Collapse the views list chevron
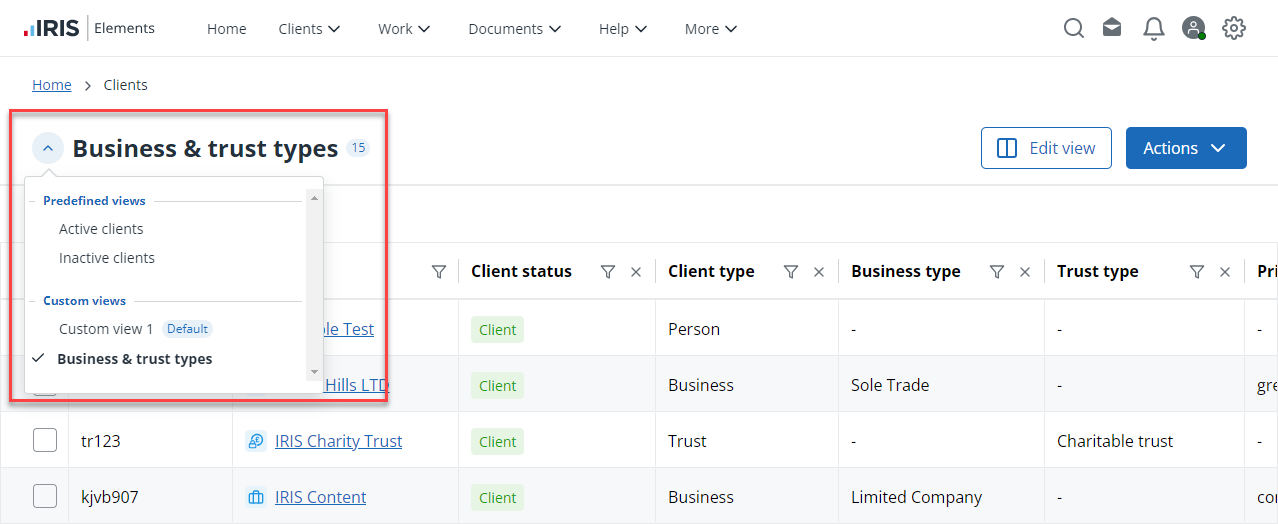The height and width of the screenshot is (524, 1278). [48, 148]
